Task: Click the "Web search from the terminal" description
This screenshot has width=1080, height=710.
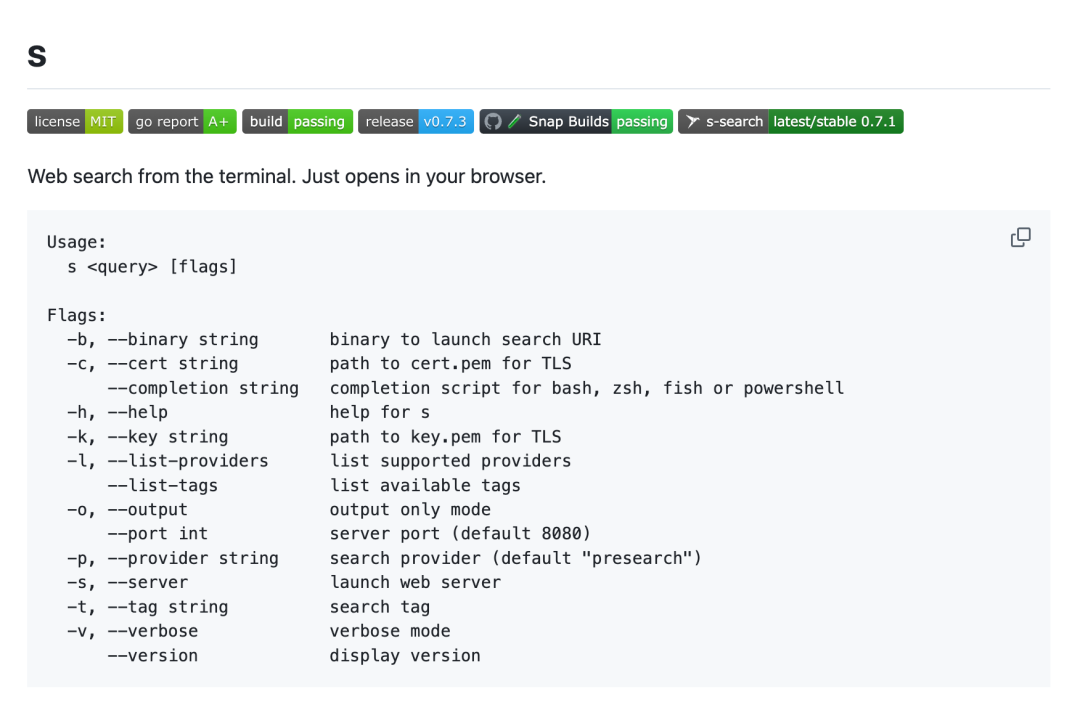Action: tap(286, 177)
